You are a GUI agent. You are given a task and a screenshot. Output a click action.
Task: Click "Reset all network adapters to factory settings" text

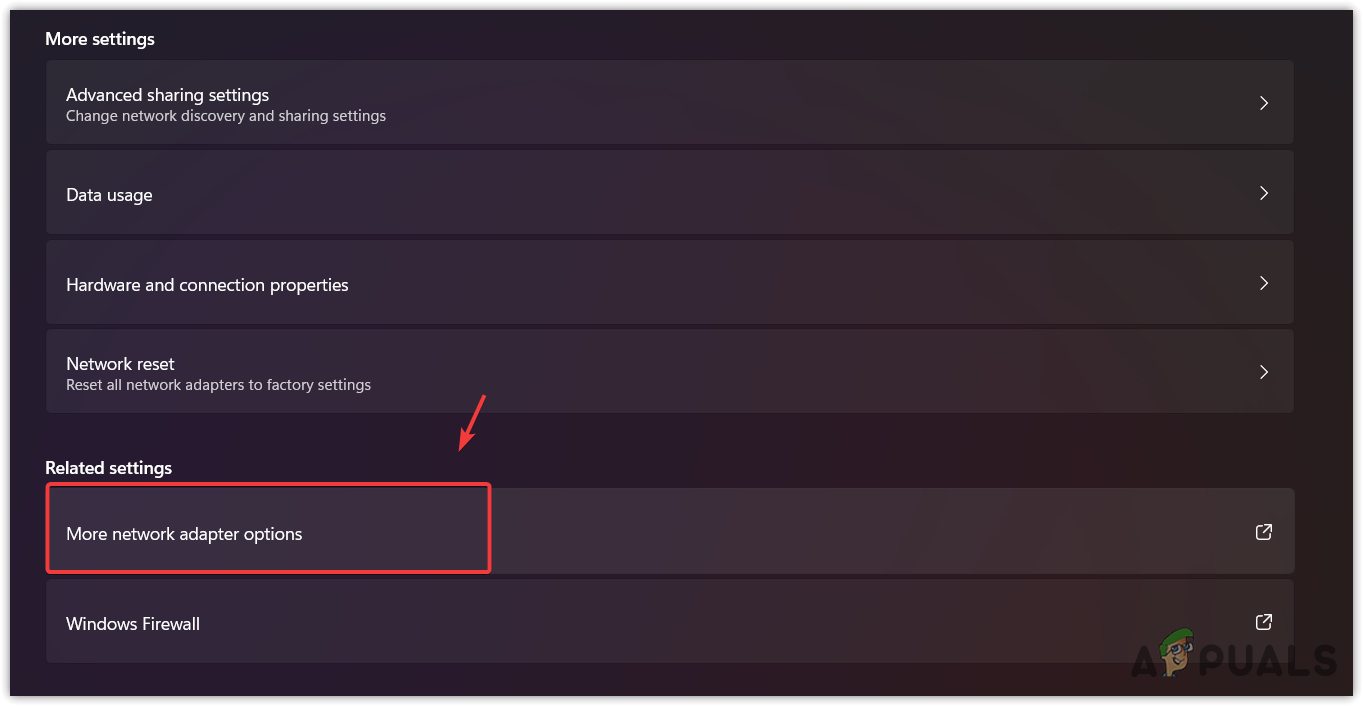coord(218,385)
